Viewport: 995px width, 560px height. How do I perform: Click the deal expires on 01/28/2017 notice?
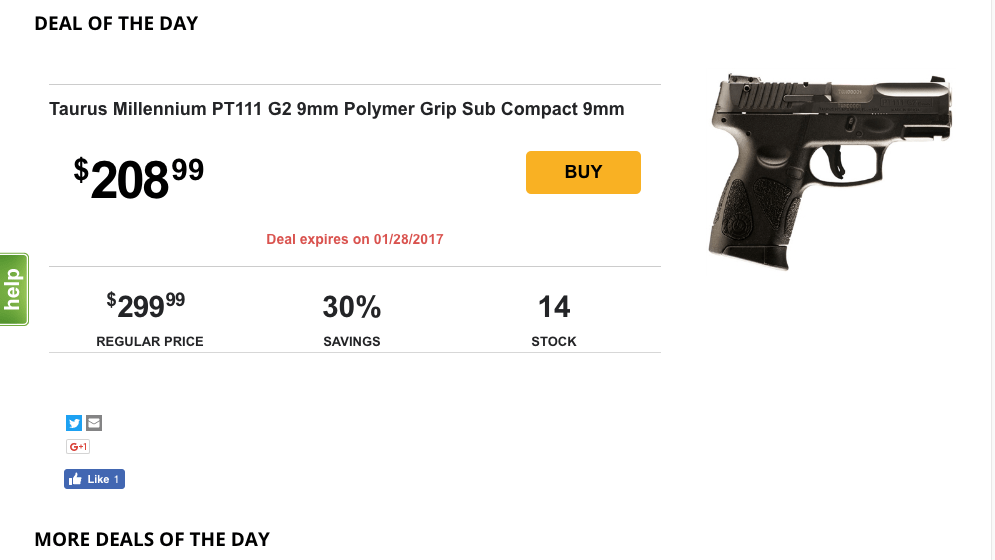355,239
